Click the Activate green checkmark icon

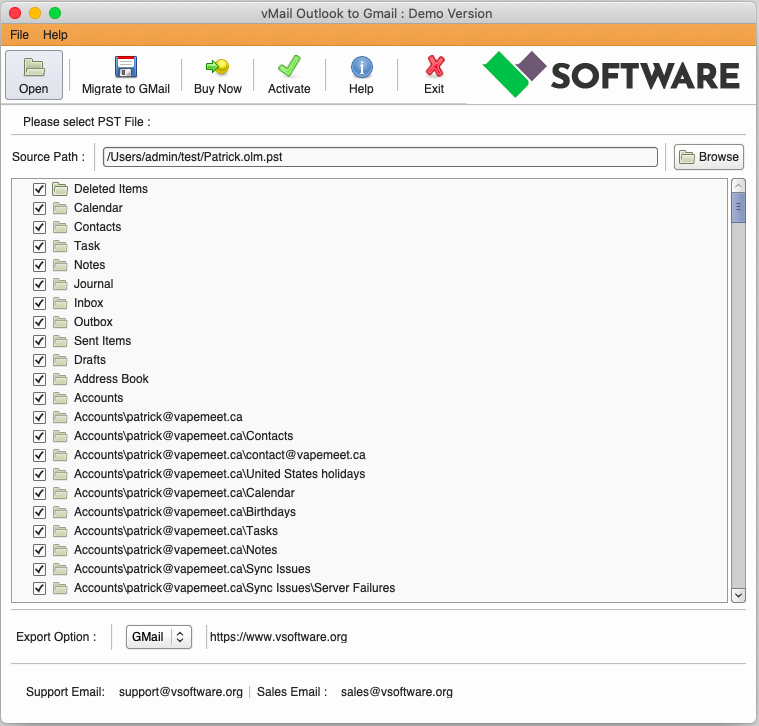pos(289,66)
